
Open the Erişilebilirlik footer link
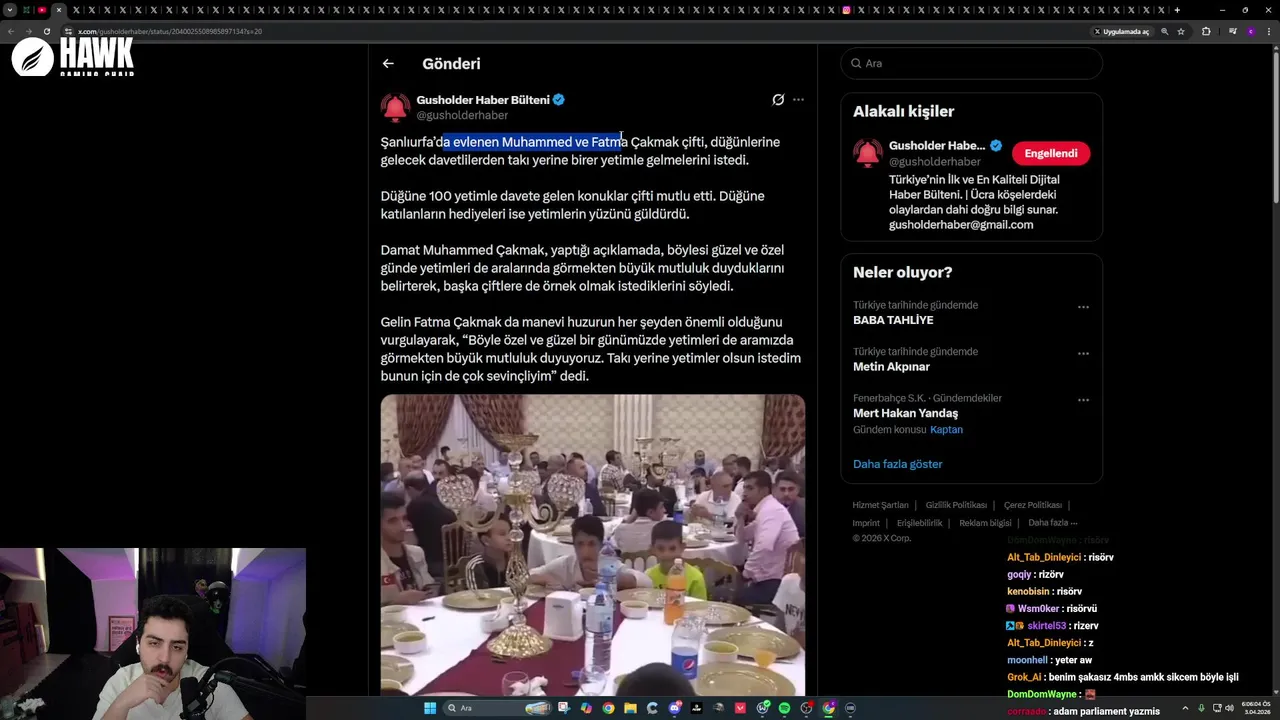(x=919, y=523)
